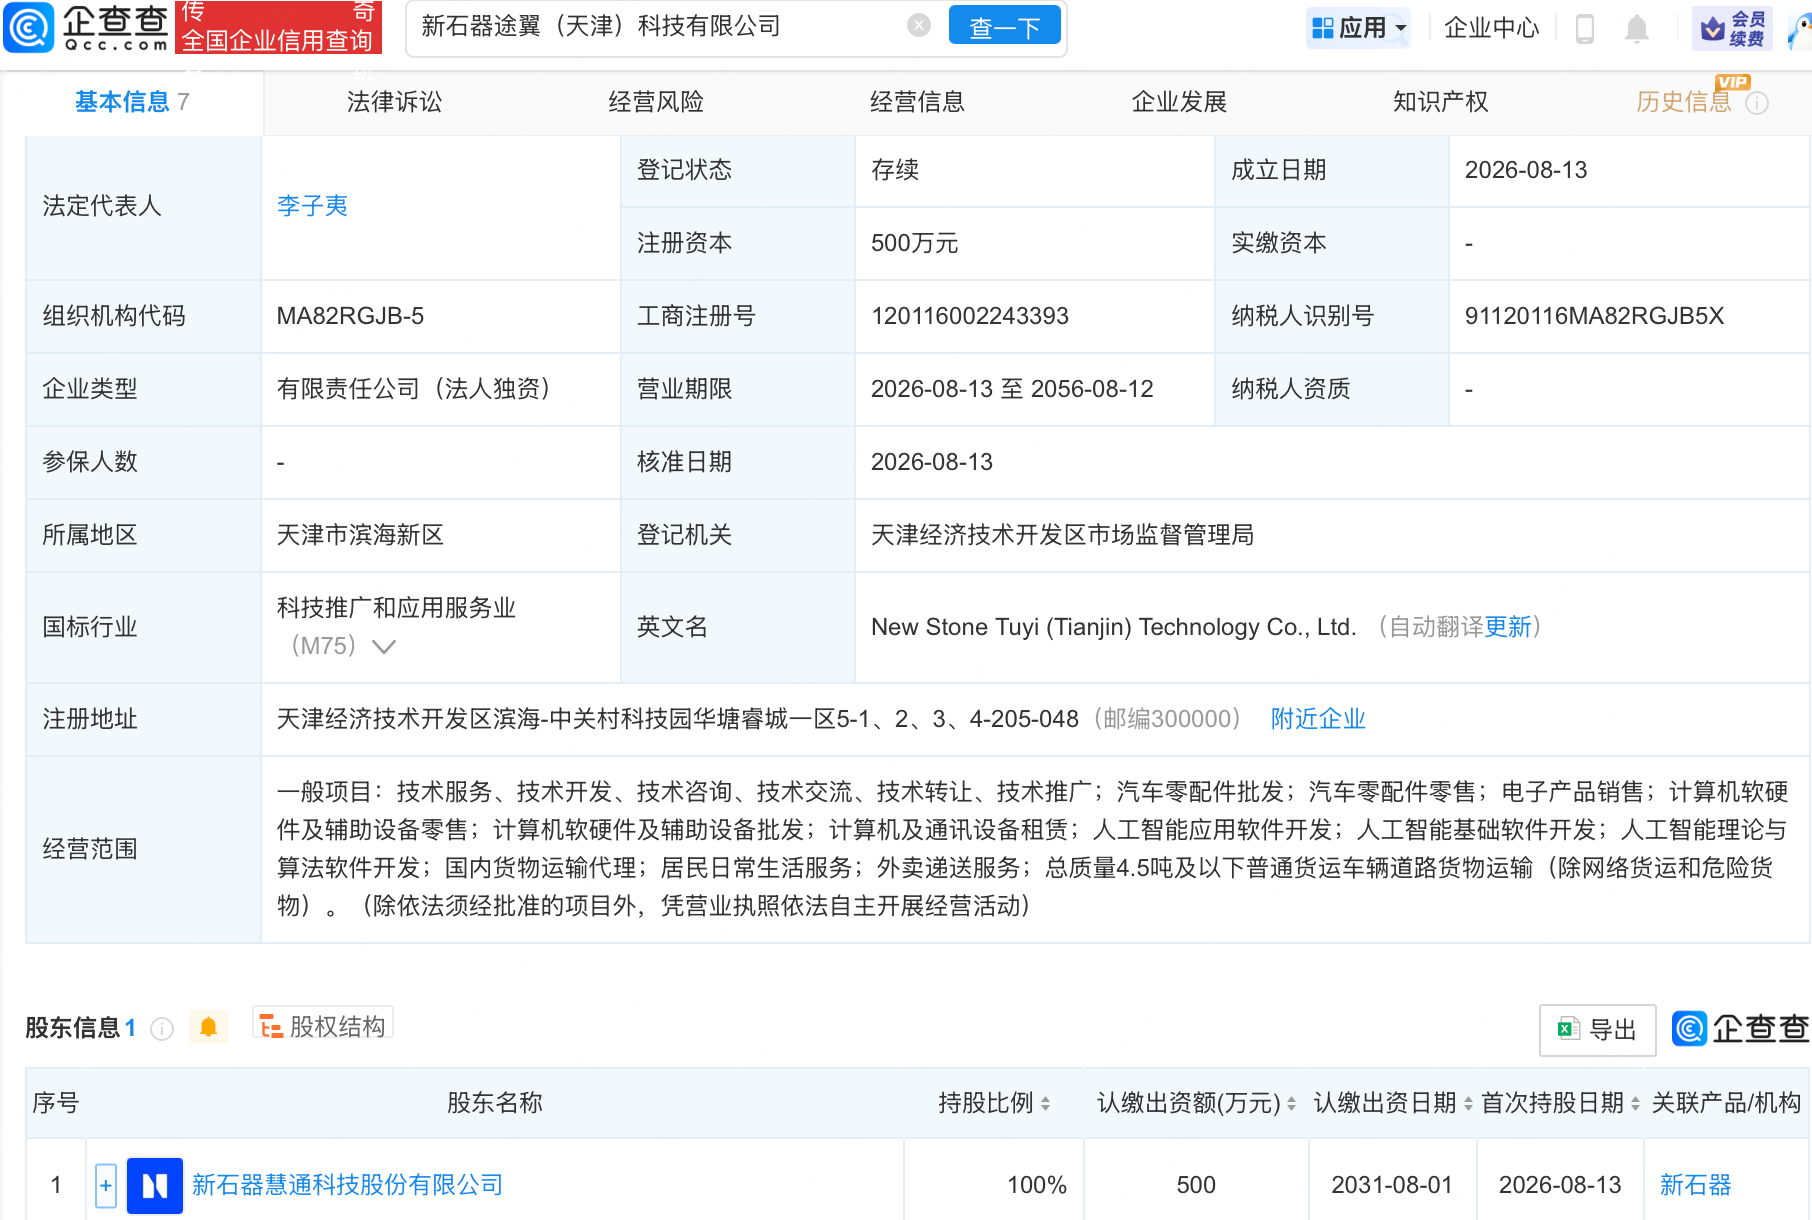Click the 有限责任公司（法人独资） company type
The height and width of the screenshot is (1220, 1812).
pos(415,389)
